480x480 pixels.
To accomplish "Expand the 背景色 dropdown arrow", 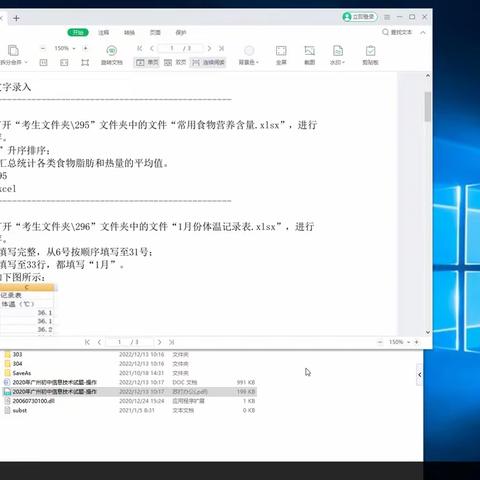I will (257, 62).
